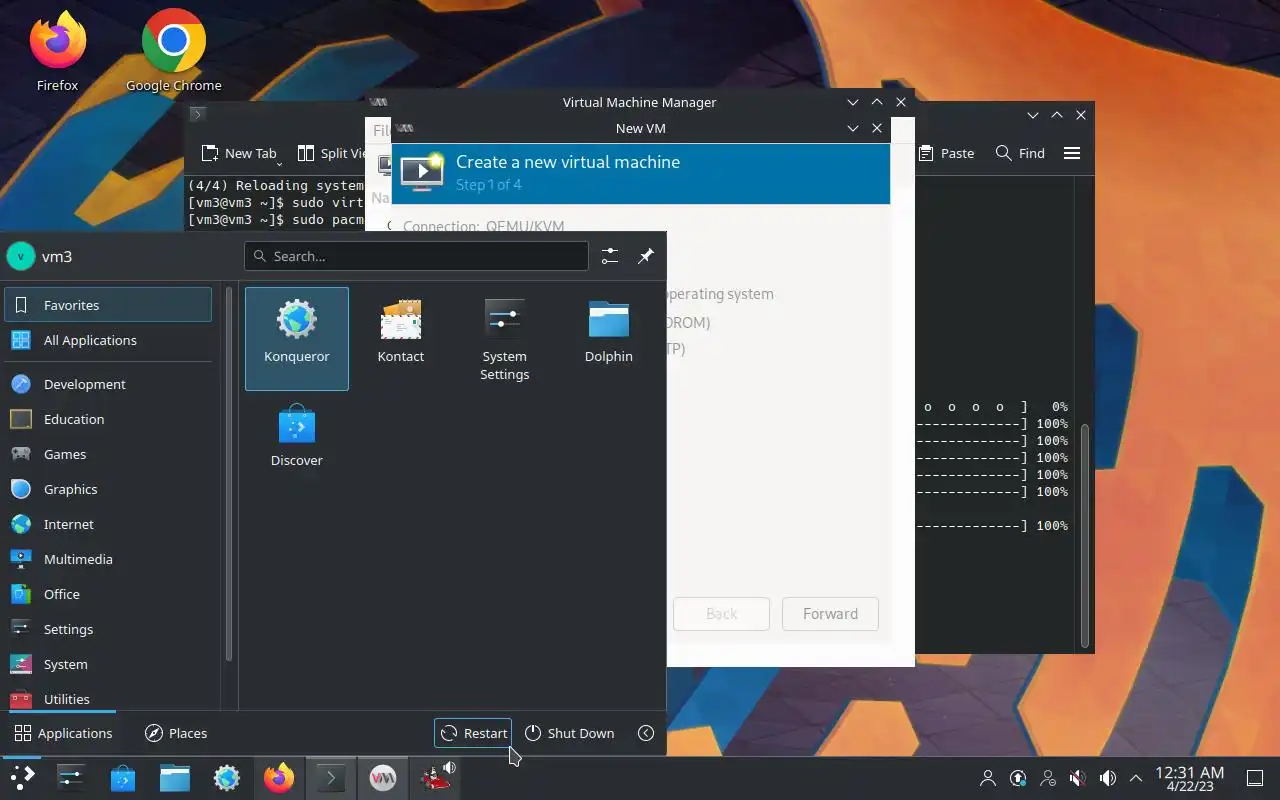
Task: Open software updates tray icon
Action: (x=1018, y=778)
